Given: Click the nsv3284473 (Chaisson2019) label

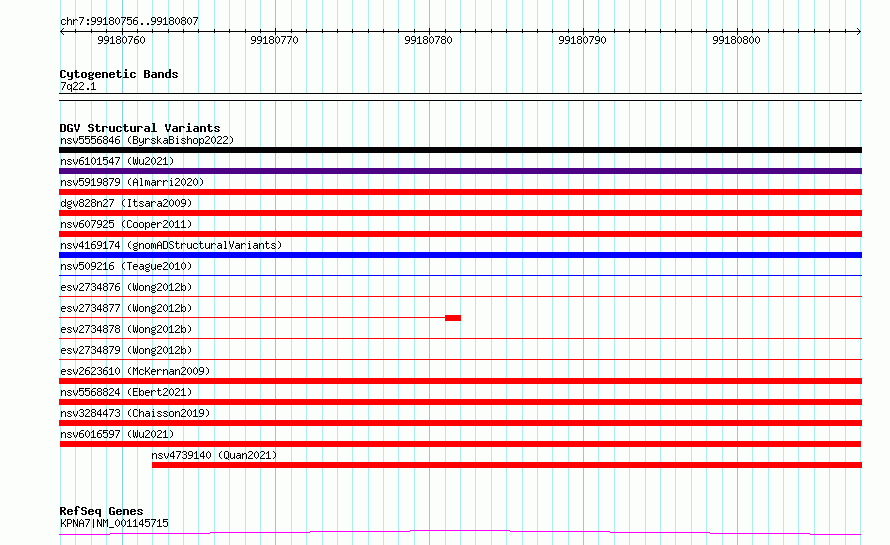Looking at the screenshot, I should coord(135,413).
